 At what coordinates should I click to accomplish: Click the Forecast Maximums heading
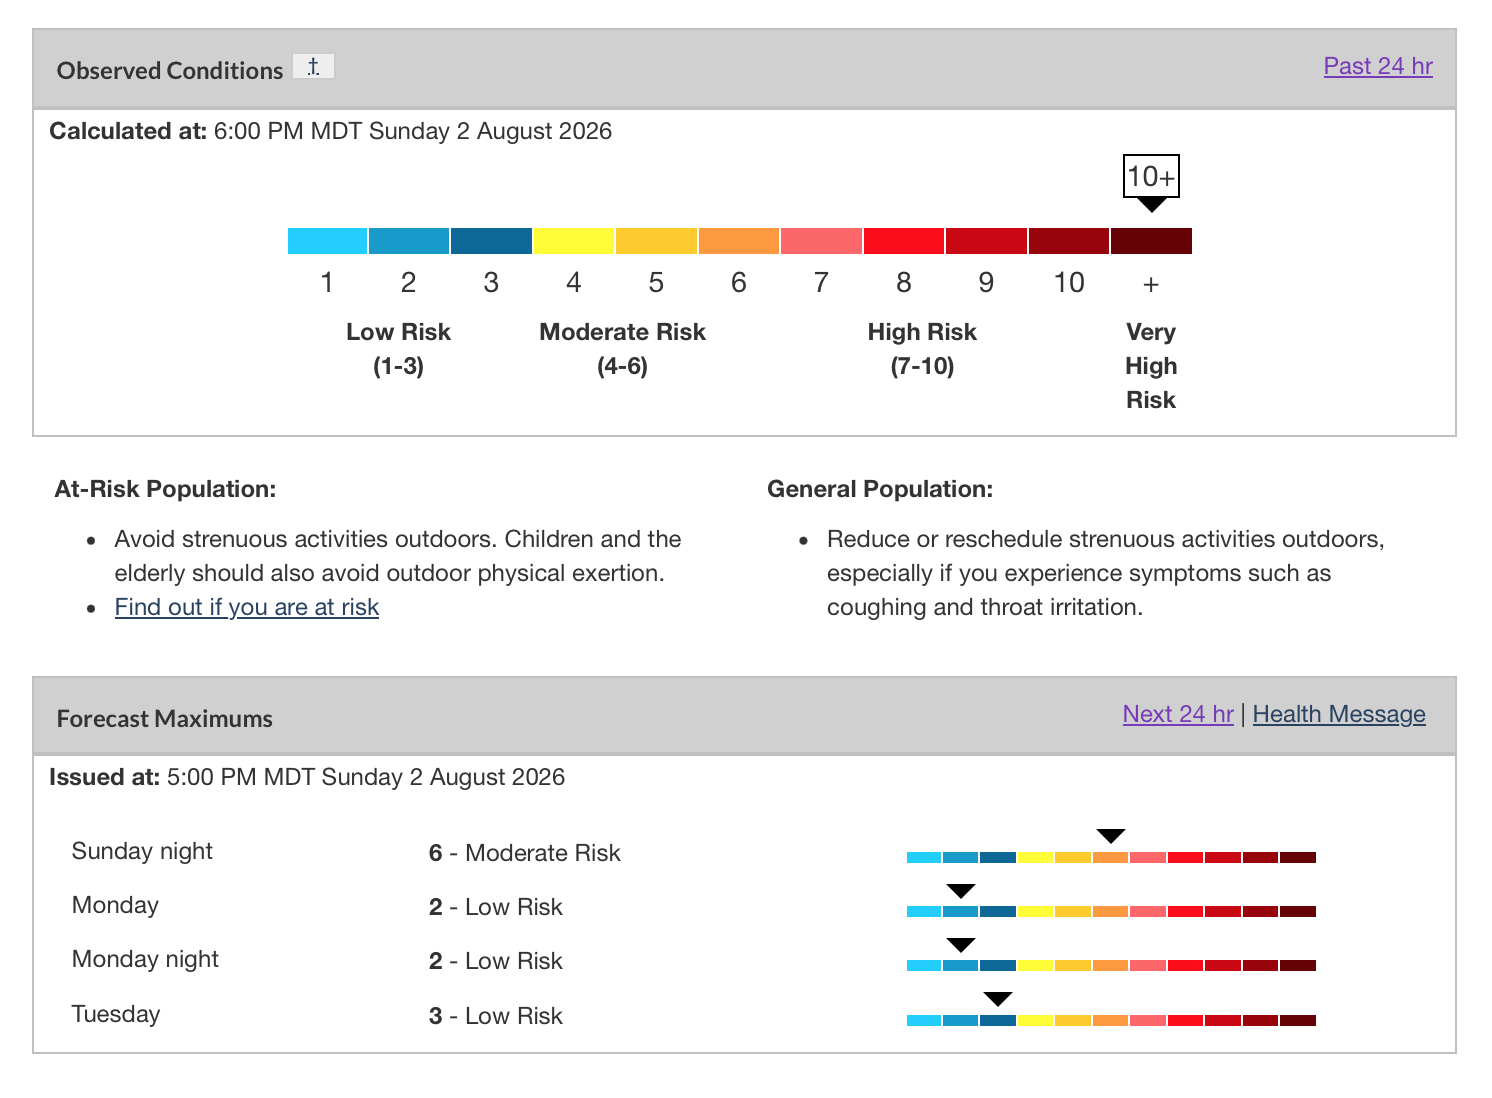165,719
